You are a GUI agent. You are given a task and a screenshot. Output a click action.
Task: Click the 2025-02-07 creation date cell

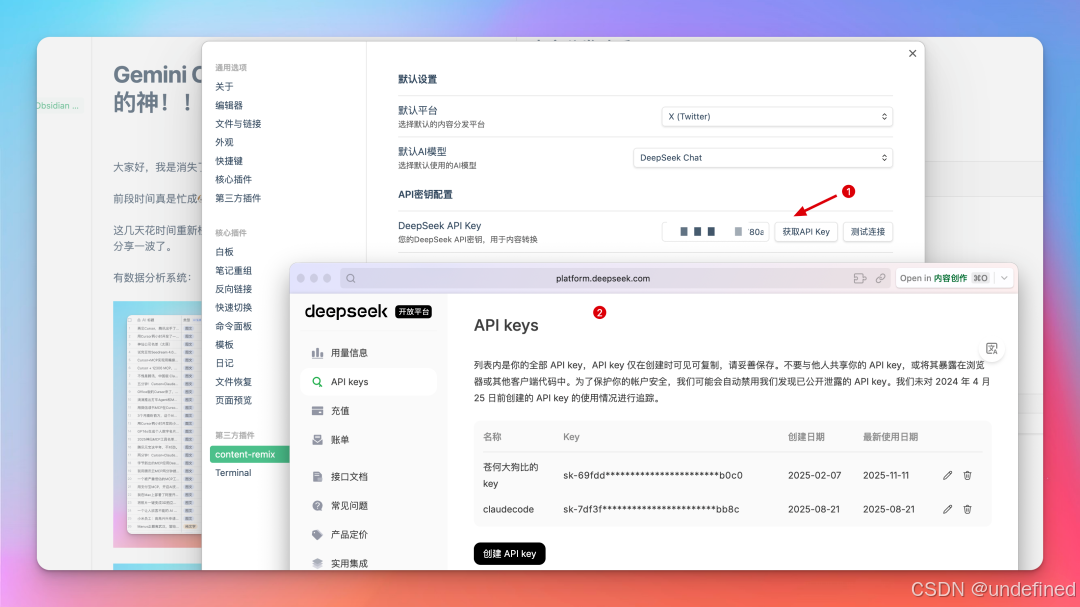click(814, 475)
